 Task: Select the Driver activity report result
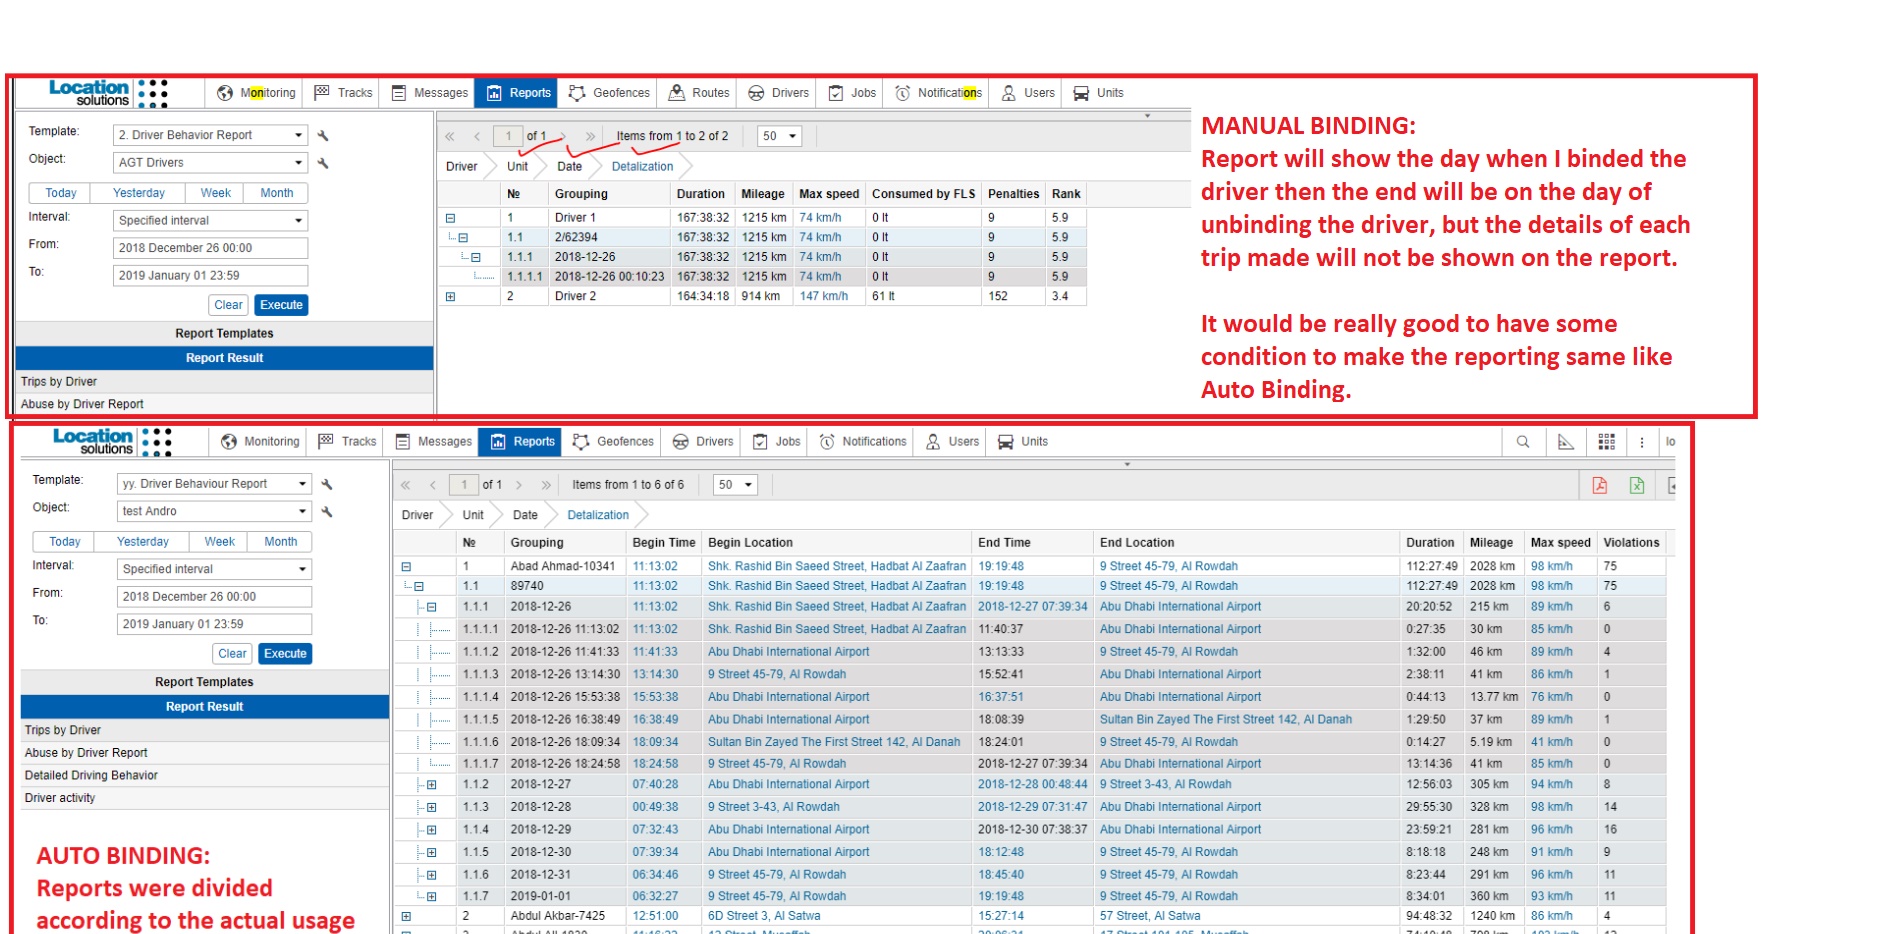tap(60, 798)
